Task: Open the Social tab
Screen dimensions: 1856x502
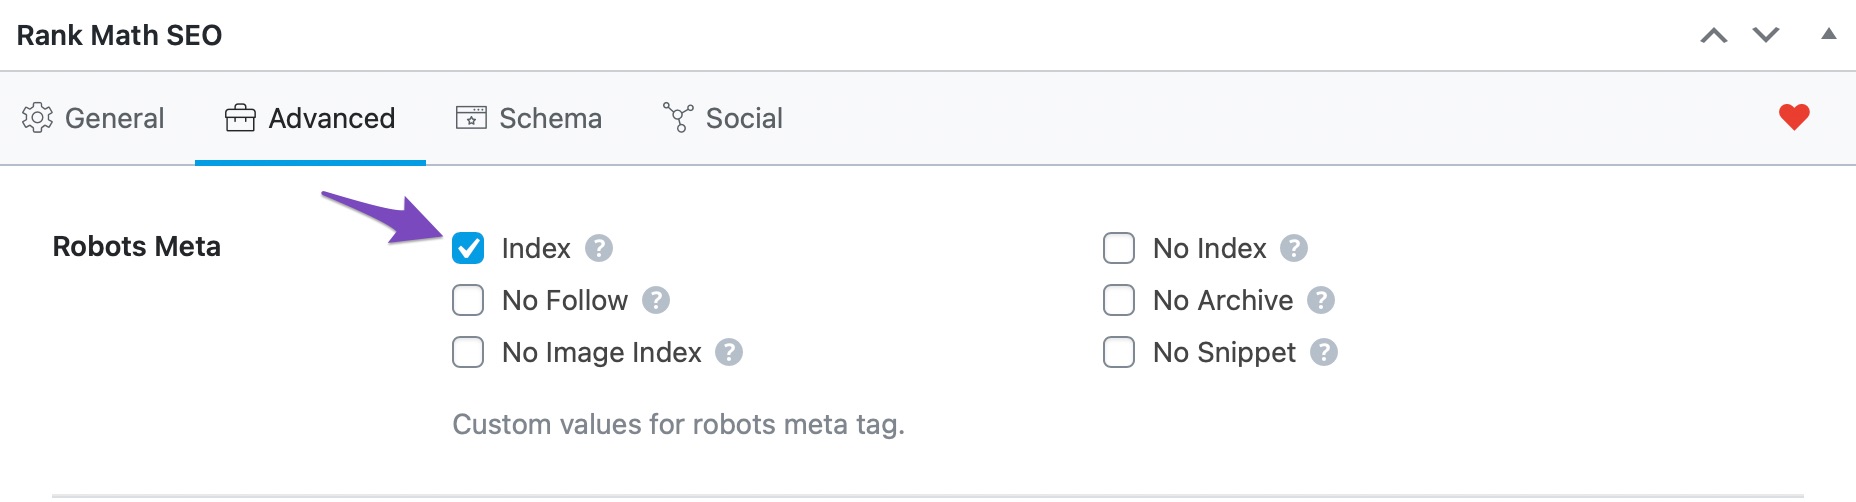Action: pos(722,118)
